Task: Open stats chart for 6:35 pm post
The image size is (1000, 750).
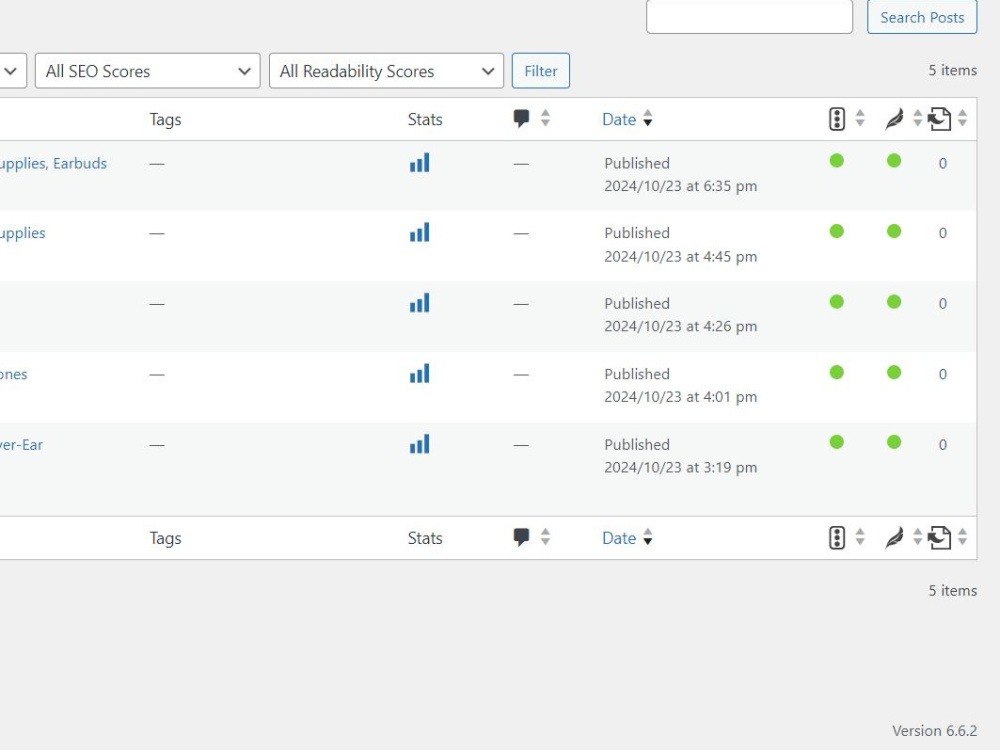Action: tap(420, 163)
